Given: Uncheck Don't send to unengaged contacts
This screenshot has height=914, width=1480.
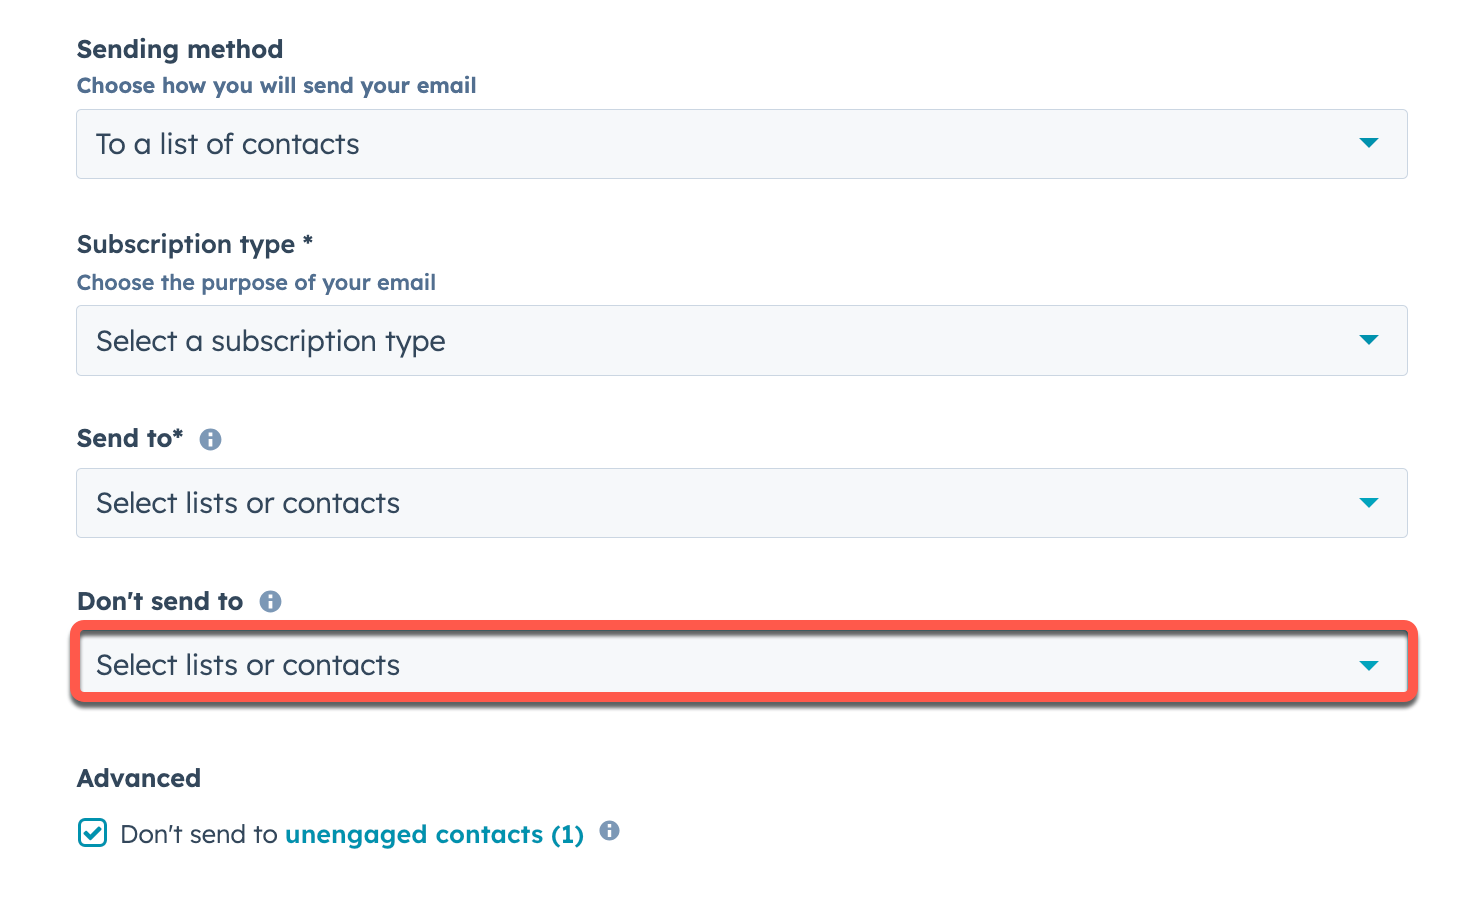Looking at the screenshot, I should [91, 832].
